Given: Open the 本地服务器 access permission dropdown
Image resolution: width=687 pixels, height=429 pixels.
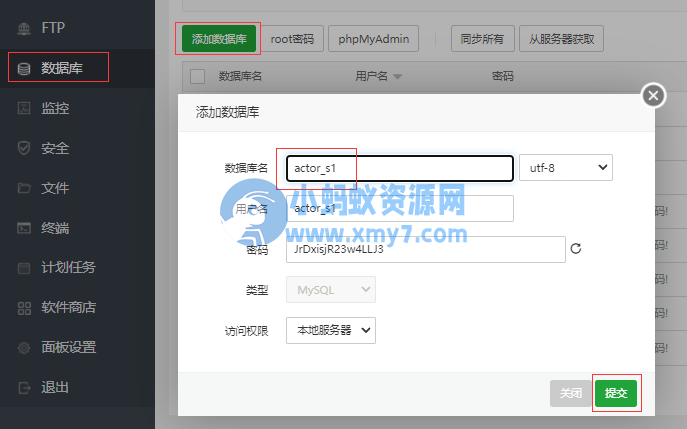Looking at the screenshot, I should pos(331,330).
